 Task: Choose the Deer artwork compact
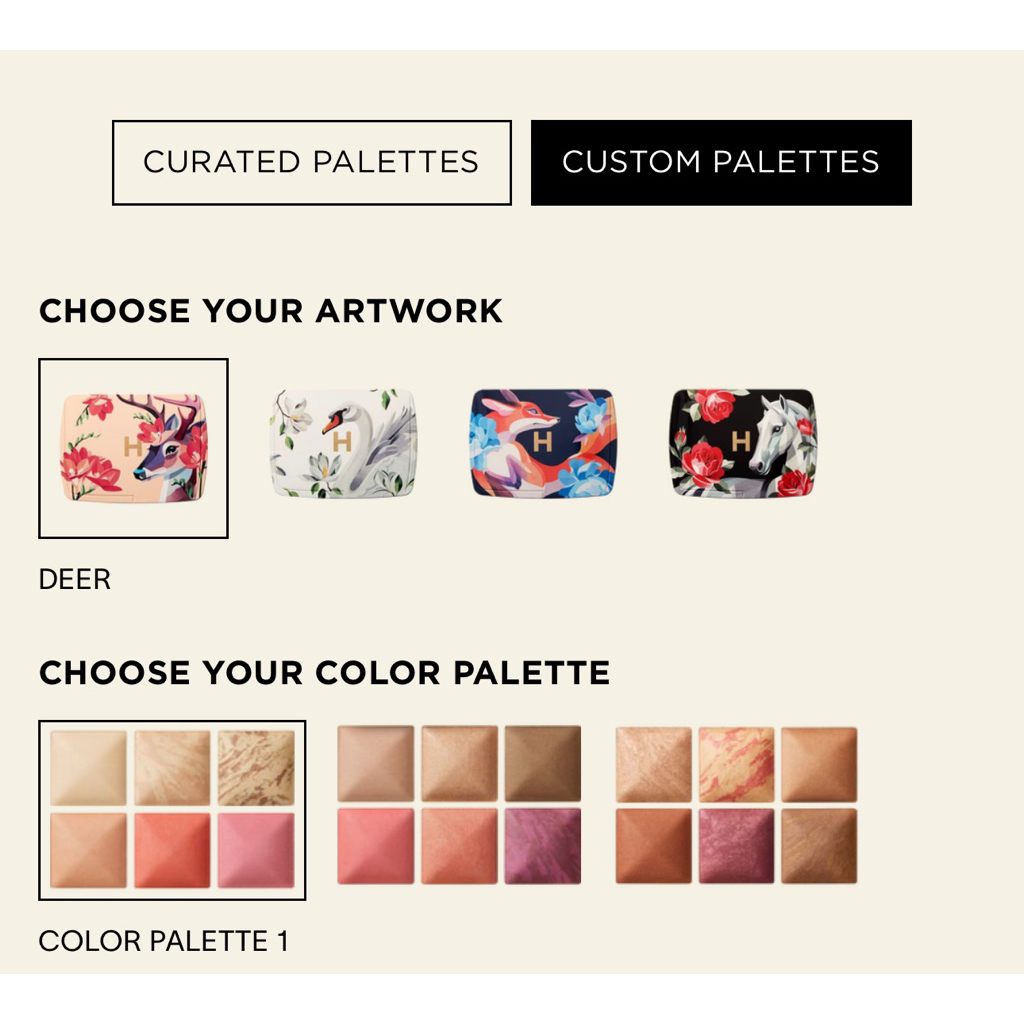tap(133, 447)
